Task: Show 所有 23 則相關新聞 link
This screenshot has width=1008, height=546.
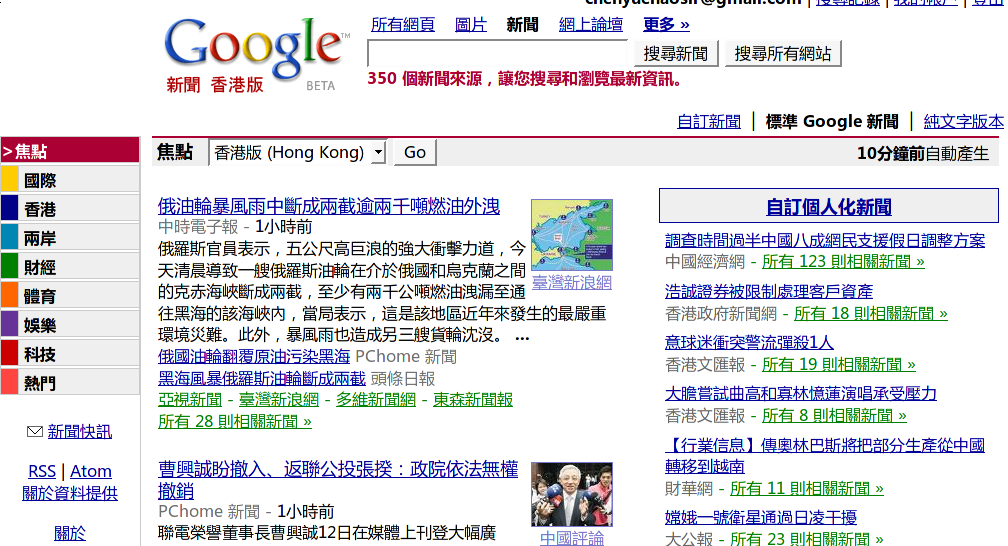Action: point(806,538)
